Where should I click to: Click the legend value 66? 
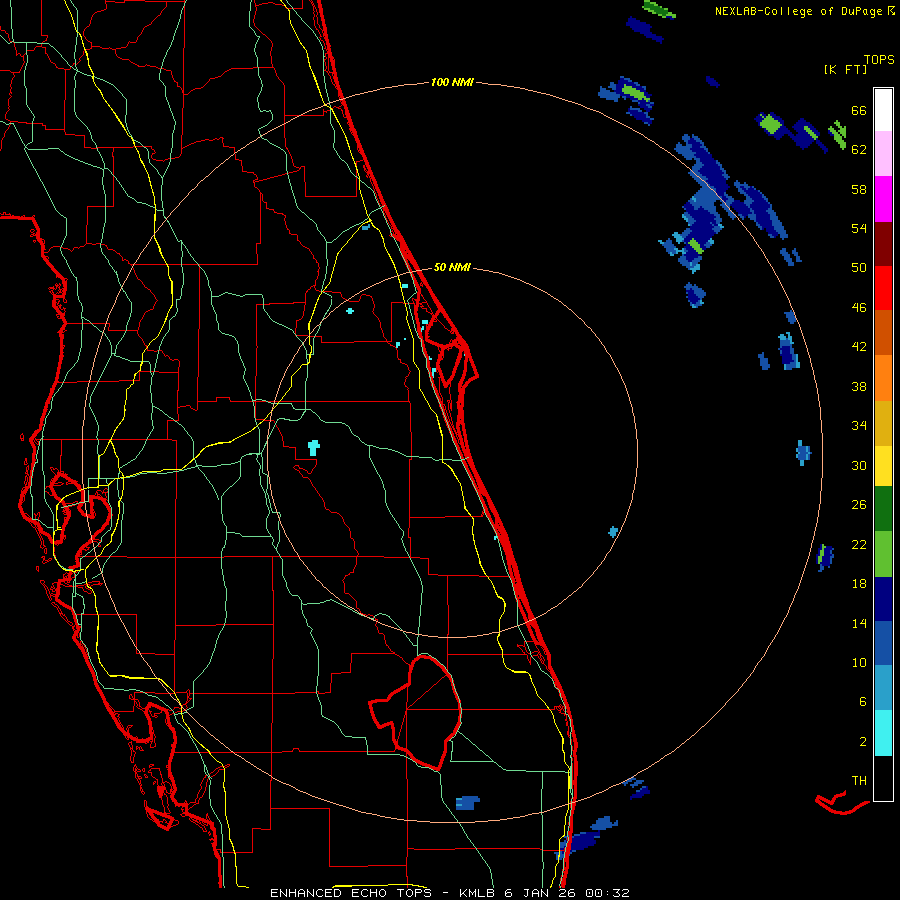pyautogui.click(x=859, y=110)
